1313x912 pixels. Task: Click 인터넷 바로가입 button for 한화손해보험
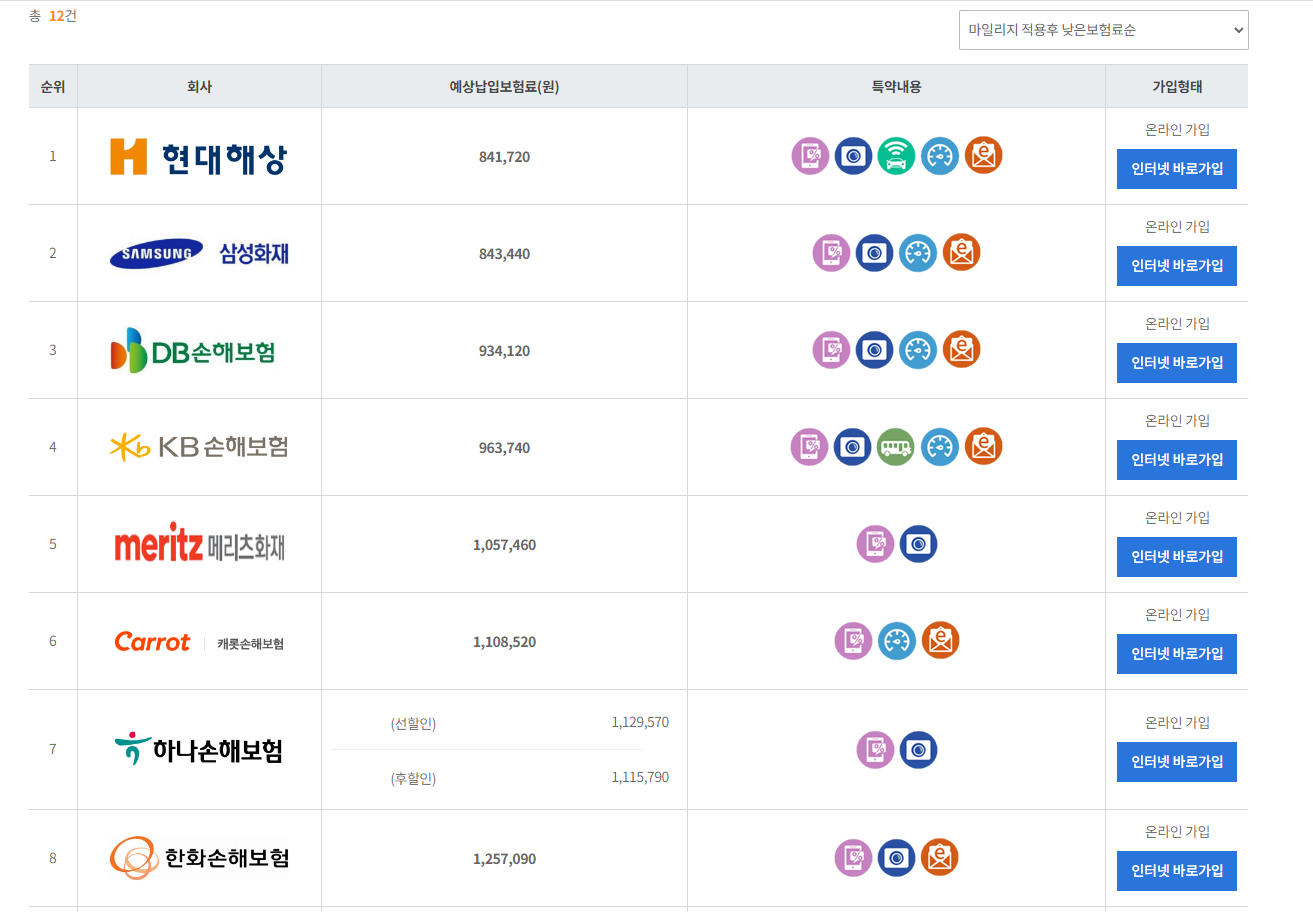click(1177, 871)
